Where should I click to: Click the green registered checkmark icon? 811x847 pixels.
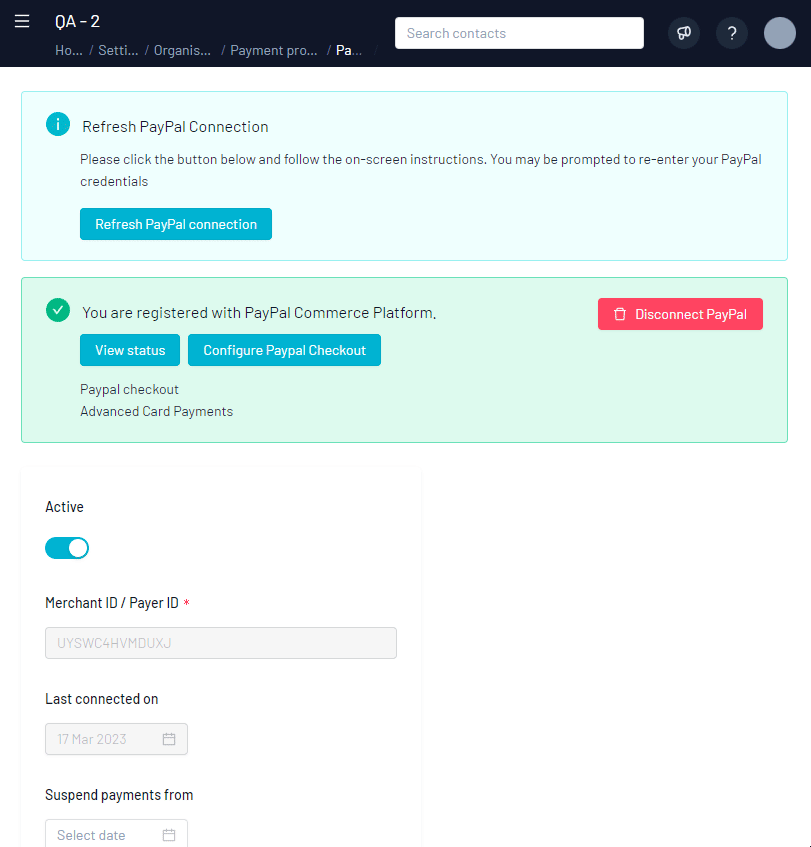[58, 311]
